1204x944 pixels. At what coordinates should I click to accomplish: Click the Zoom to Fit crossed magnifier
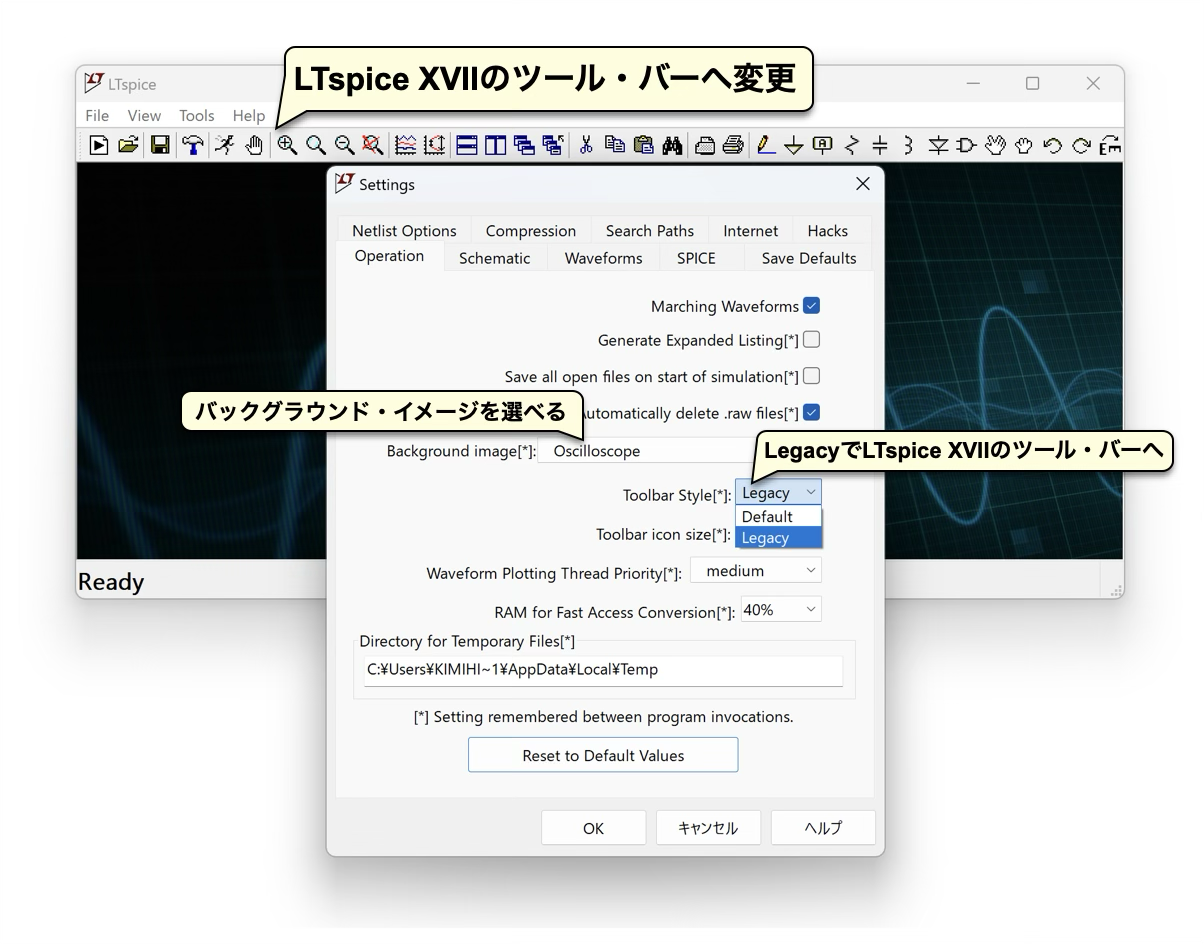click(373, 145)
